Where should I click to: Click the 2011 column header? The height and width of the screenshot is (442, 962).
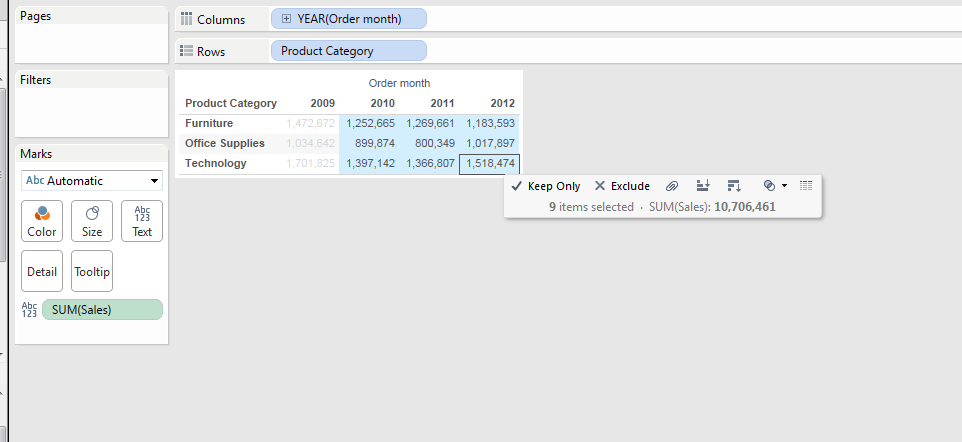click(442, 103)
